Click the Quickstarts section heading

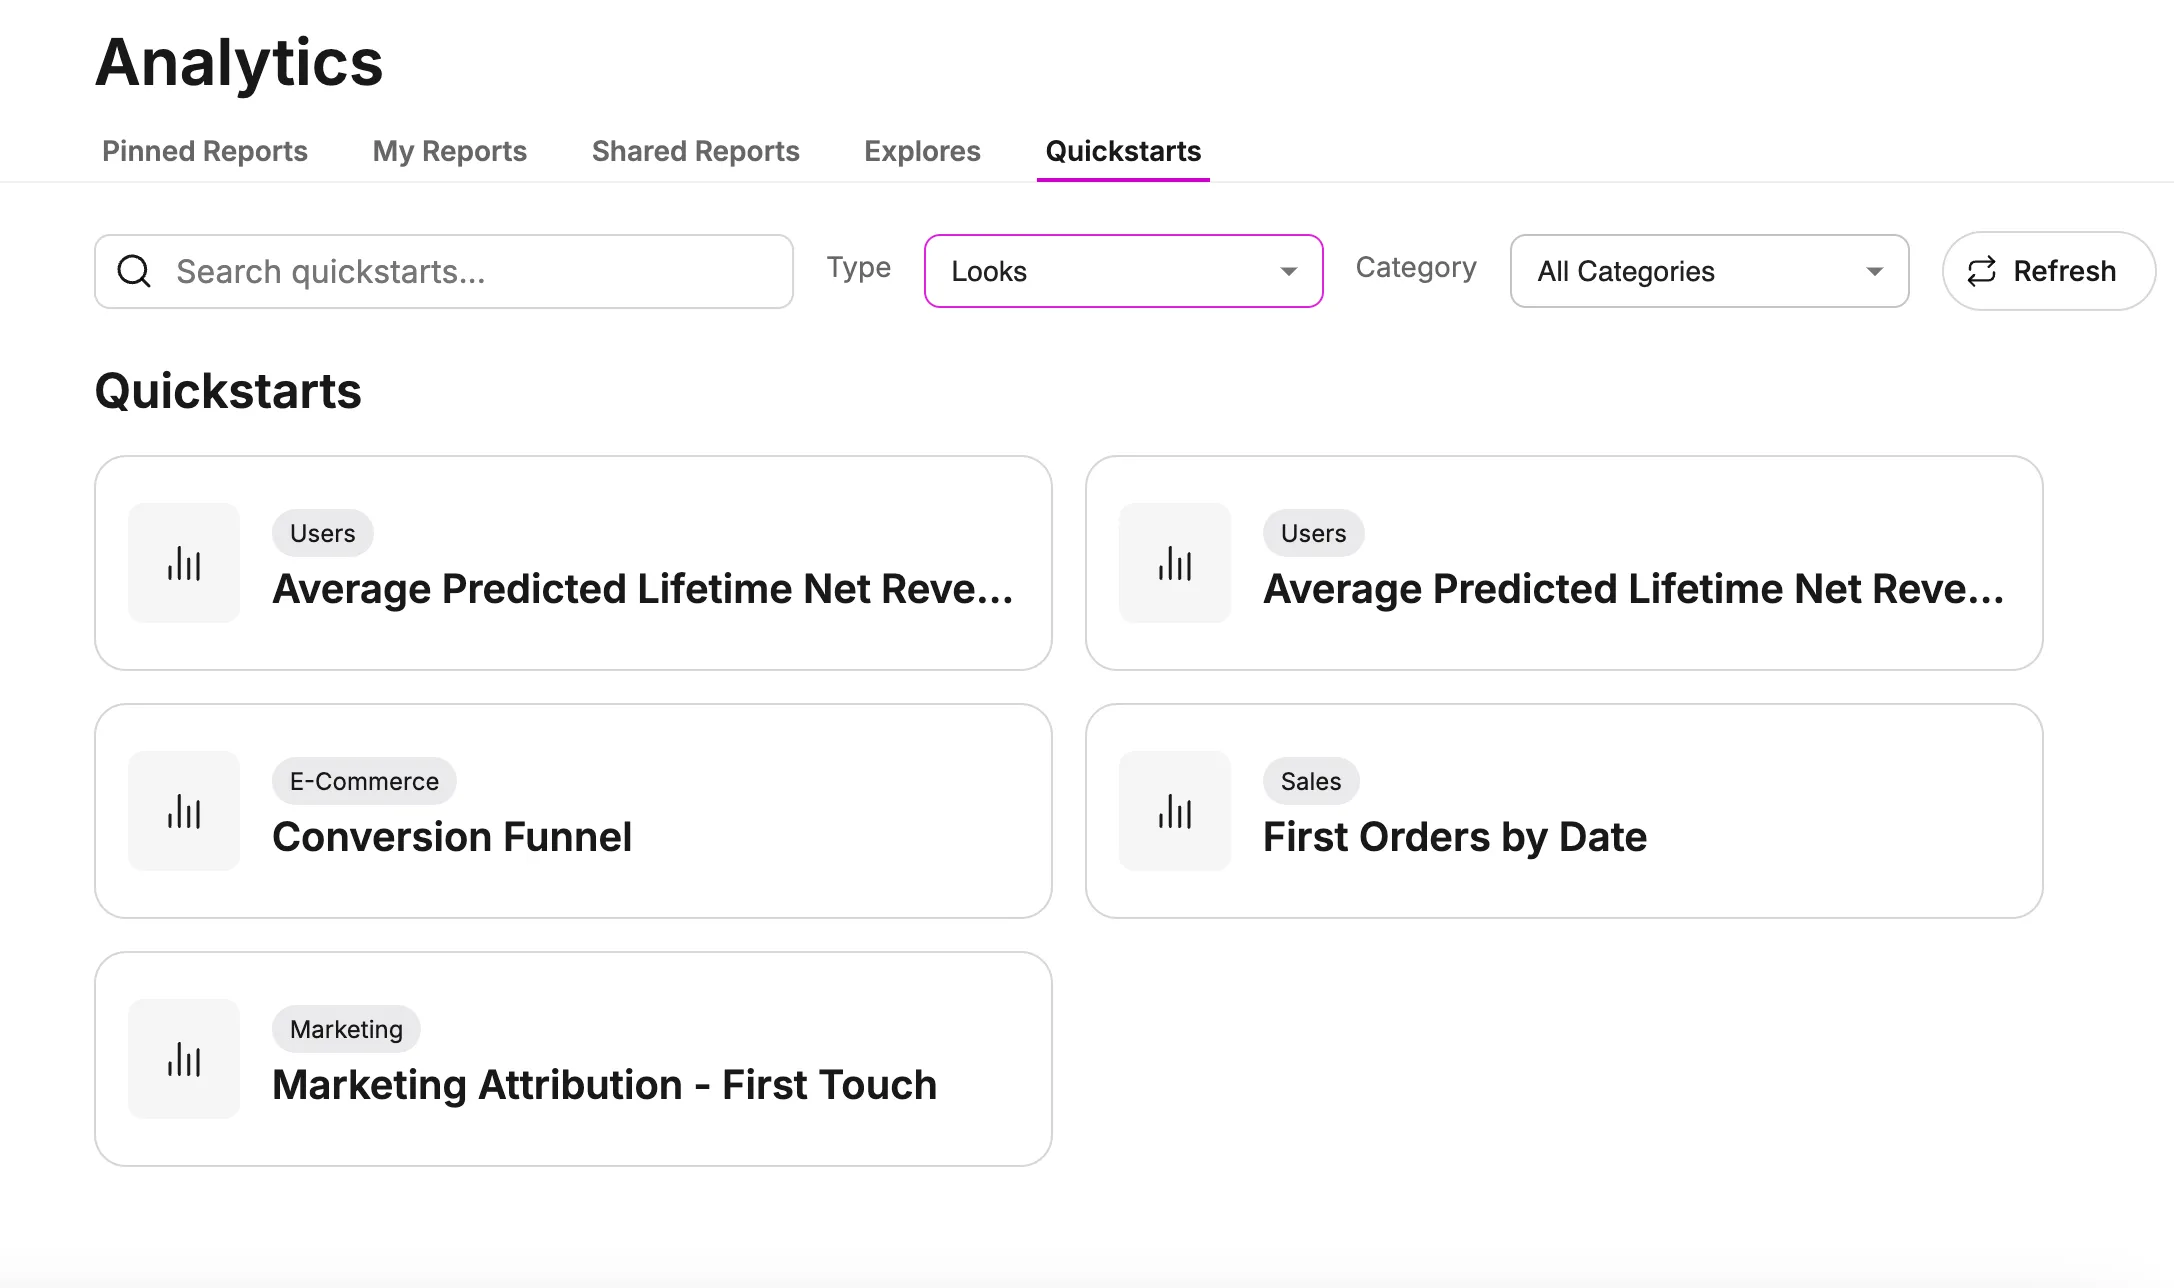(x=228, y=390)
